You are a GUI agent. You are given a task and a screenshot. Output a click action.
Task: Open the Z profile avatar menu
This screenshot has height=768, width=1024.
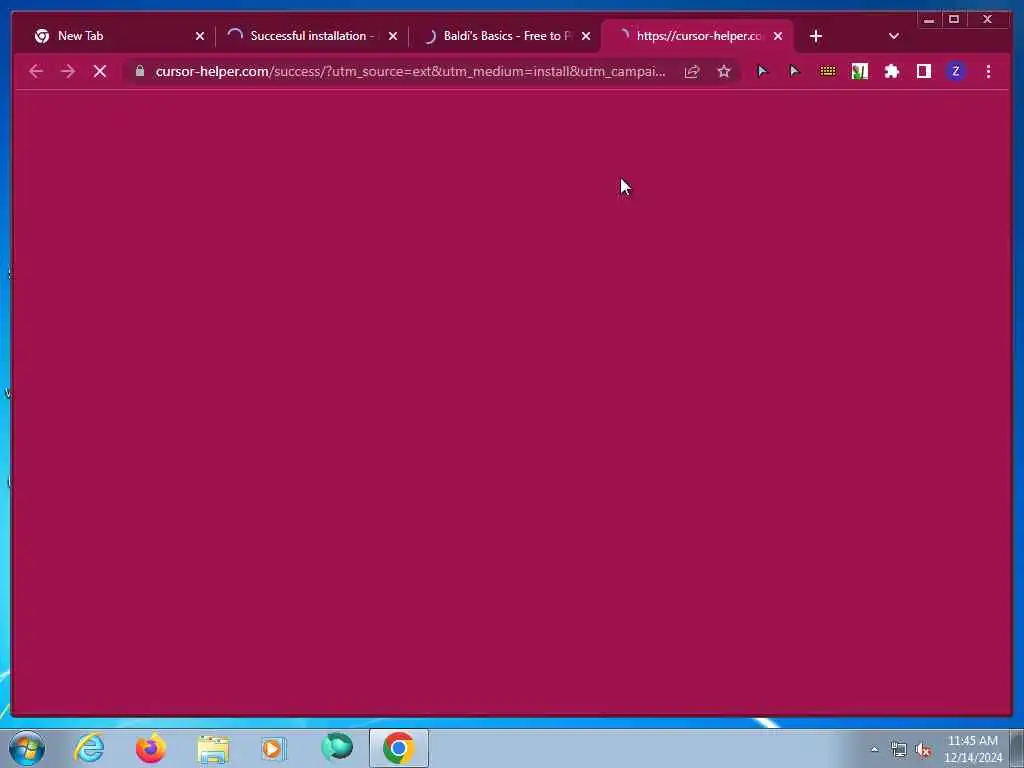click(955, 72)
